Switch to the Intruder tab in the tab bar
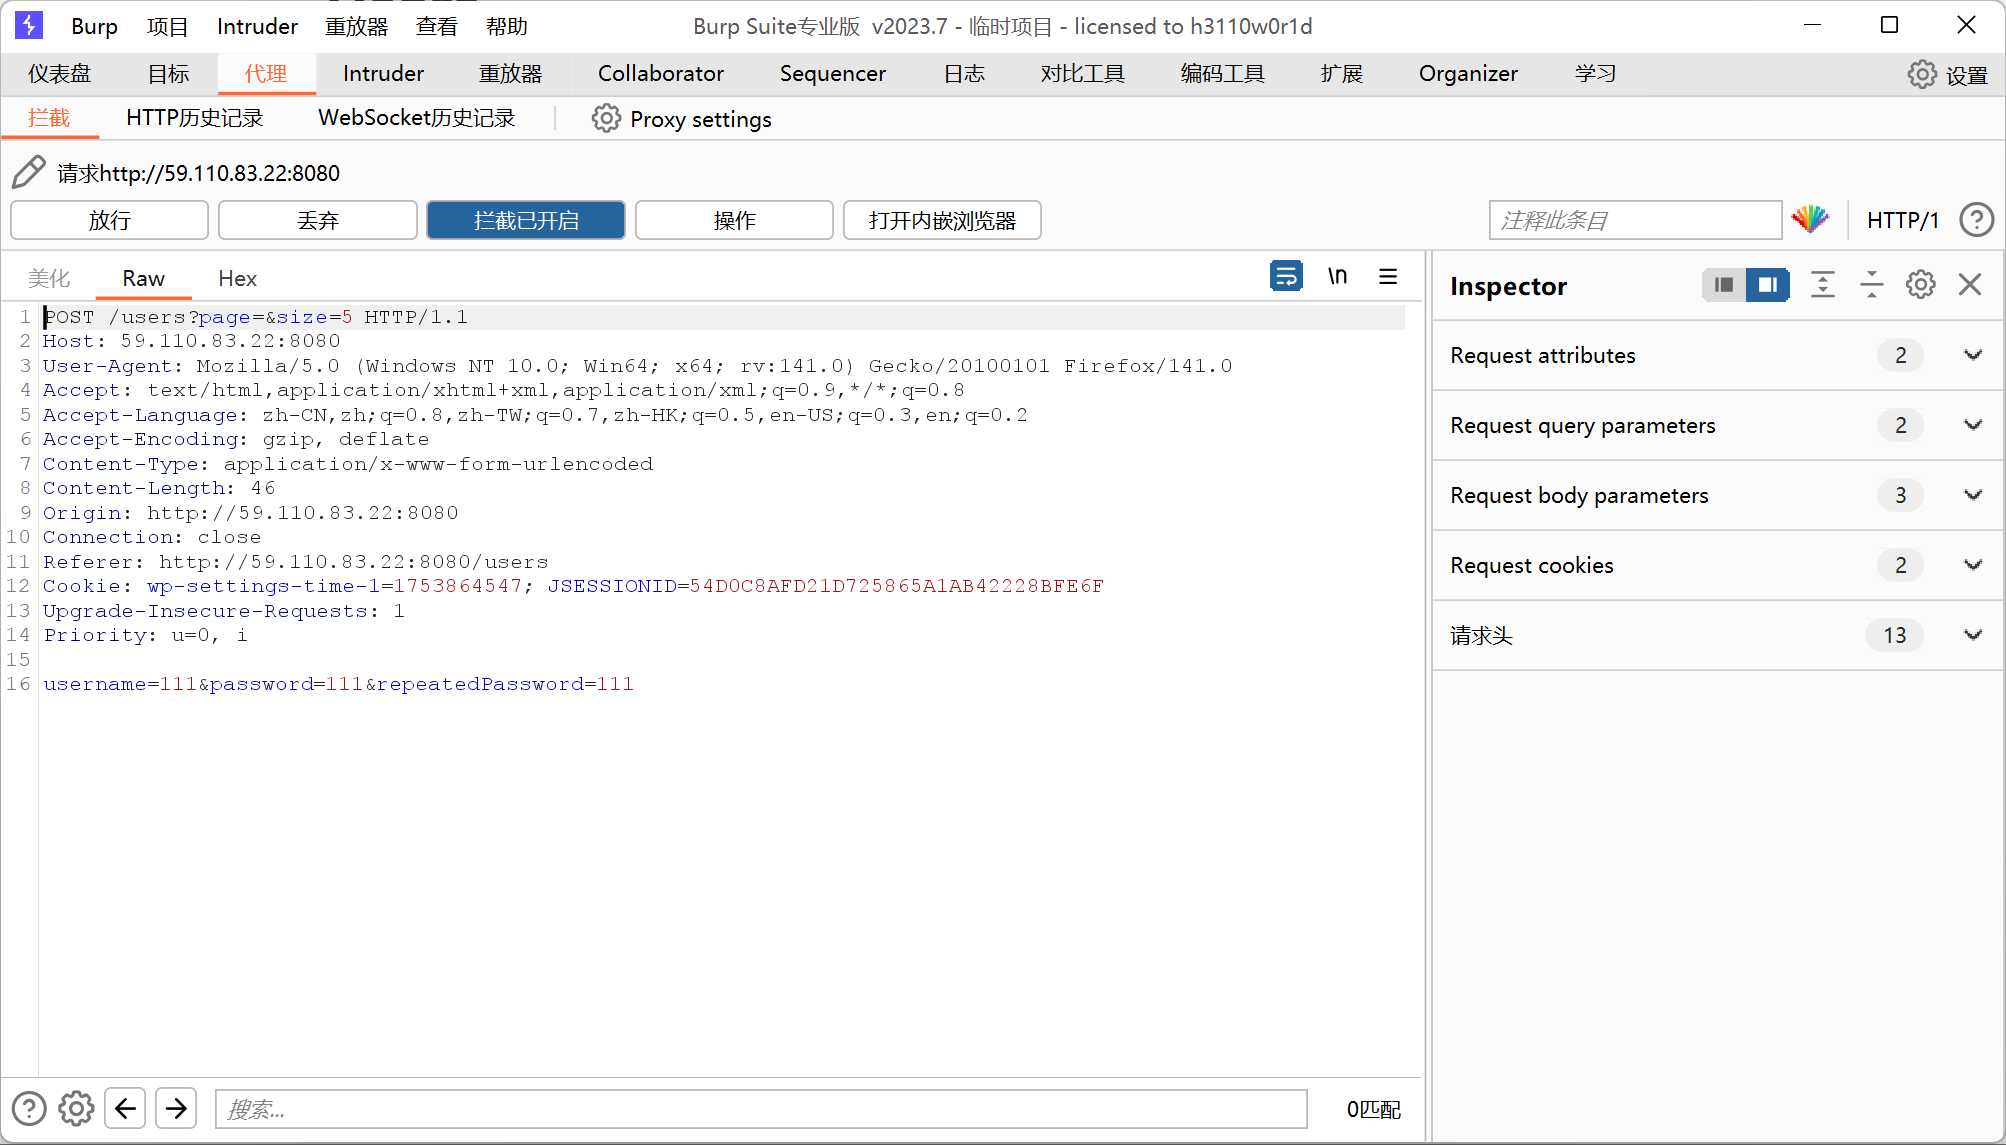2006x1145 pixels. [383, 74]
